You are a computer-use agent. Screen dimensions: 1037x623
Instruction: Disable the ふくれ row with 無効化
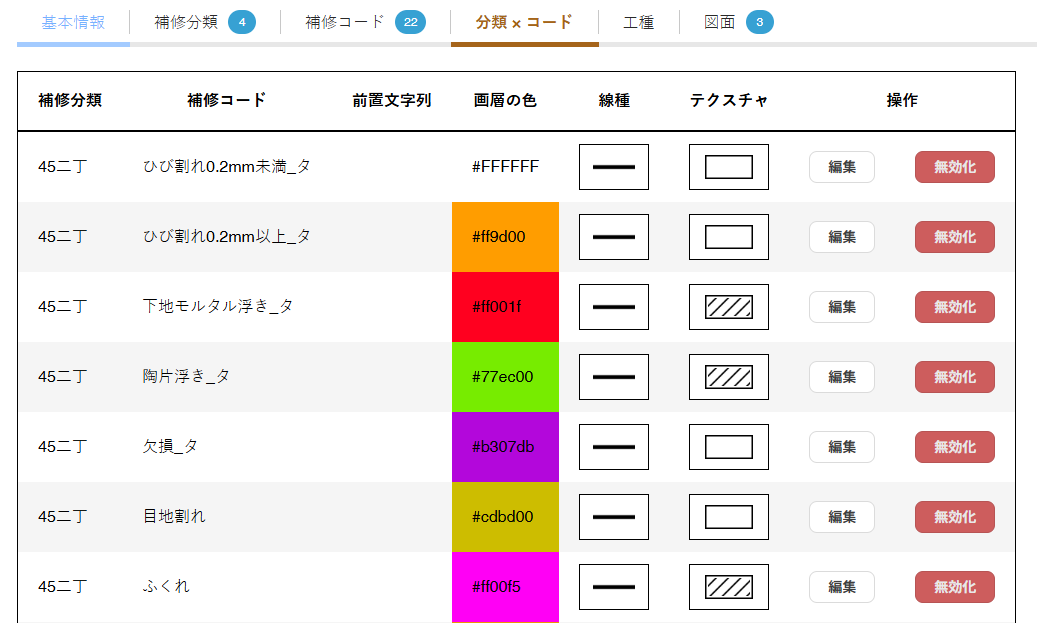[x=954, y=587]
